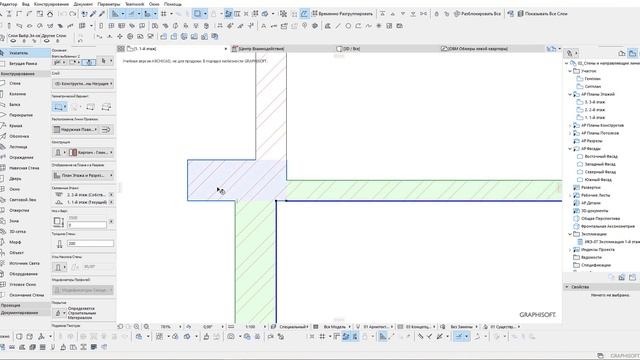Select the Колонна (Column) tool
The width and height of the screenshot is (640, 360).
tap(17, 94)
